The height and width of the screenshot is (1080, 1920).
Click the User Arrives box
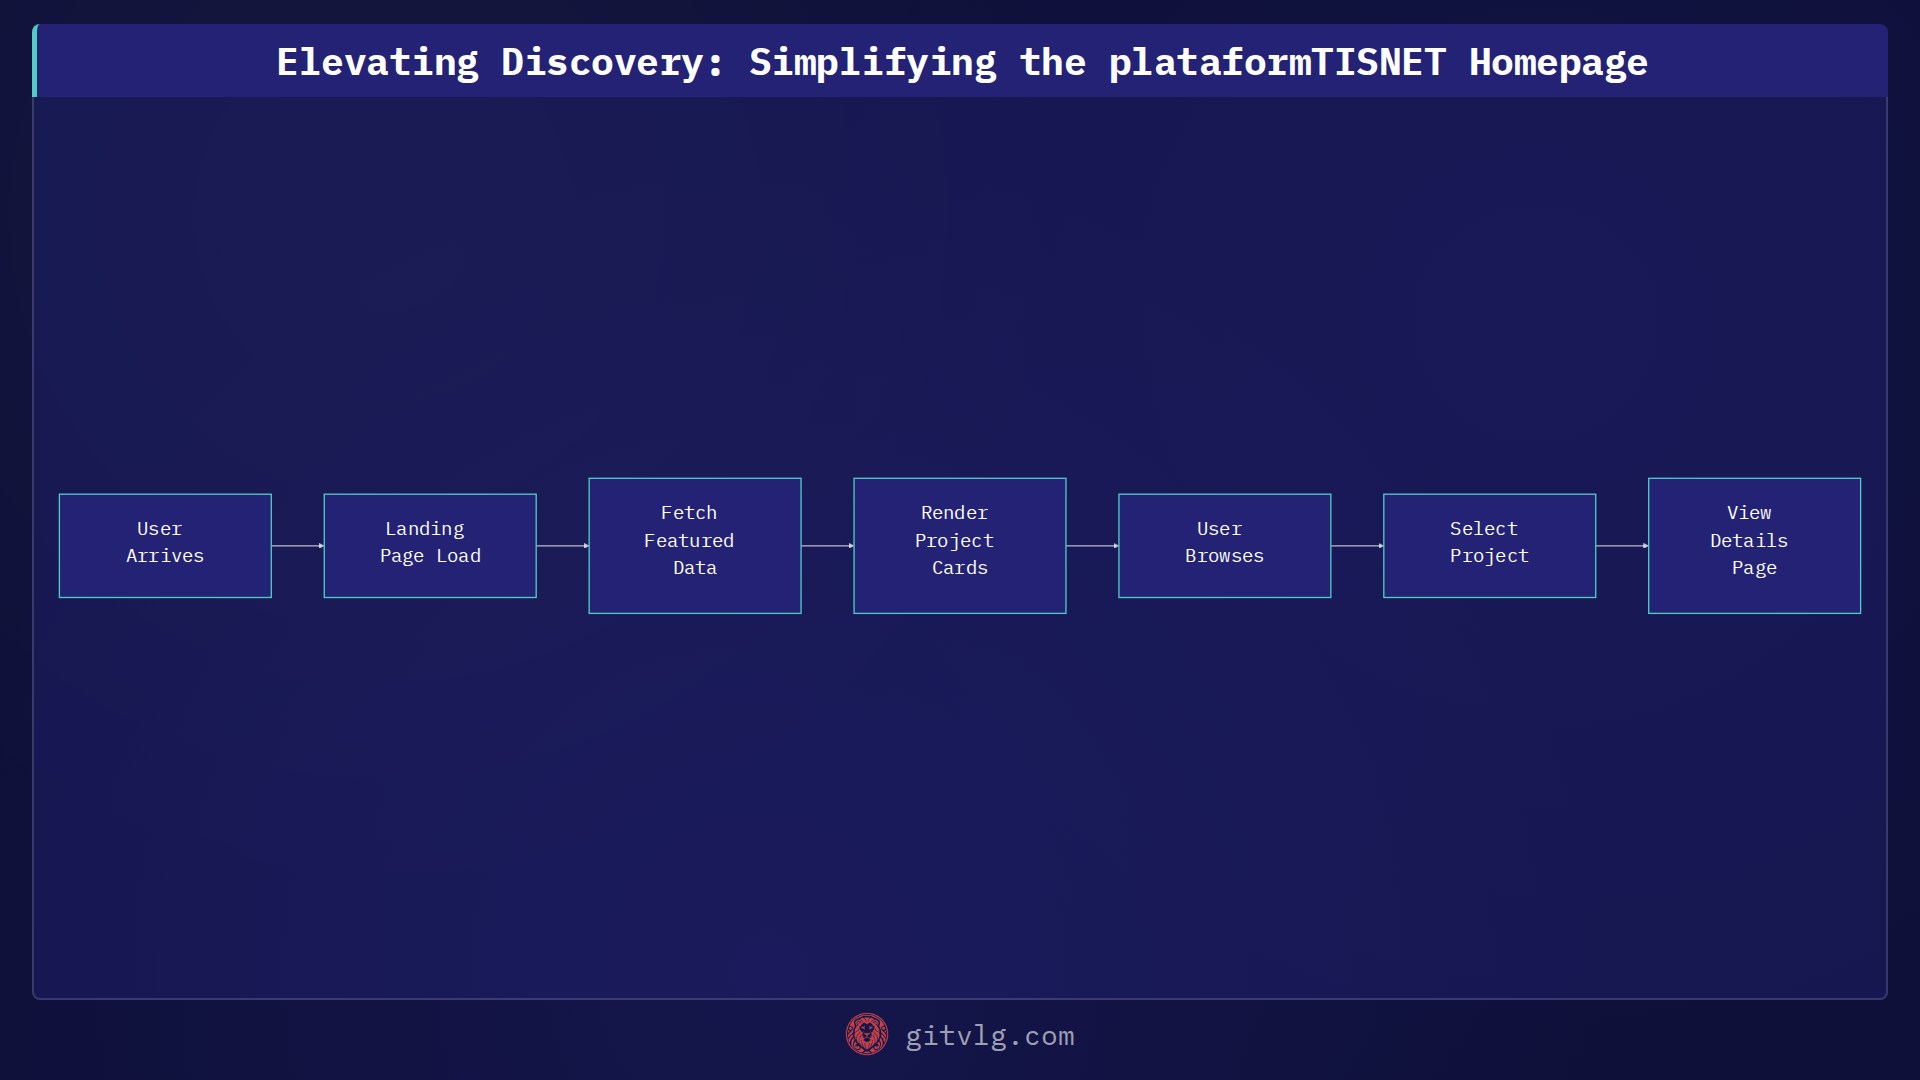(x=165, y=546)
